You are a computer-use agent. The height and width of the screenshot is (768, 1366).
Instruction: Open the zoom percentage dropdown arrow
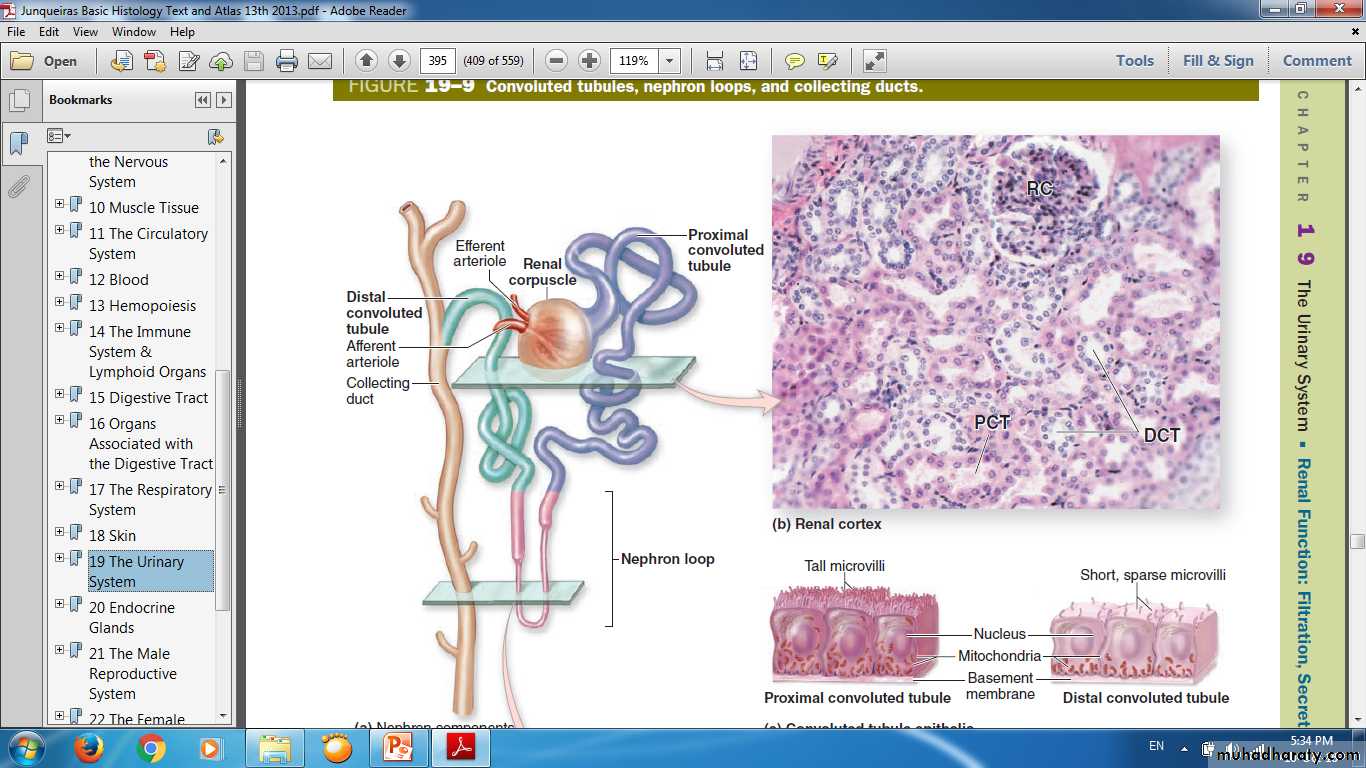[669, 61]
